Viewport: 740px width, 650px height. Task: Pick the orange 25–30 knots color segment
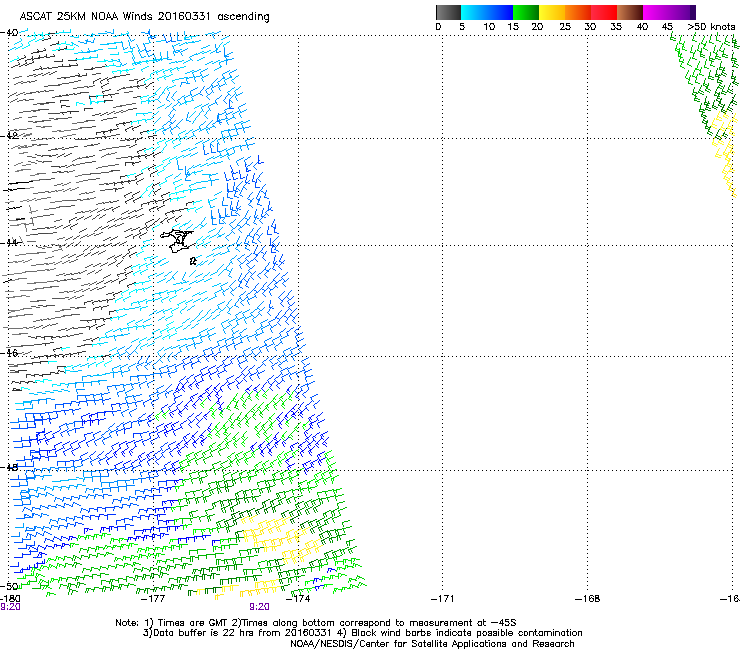(578, 13)
